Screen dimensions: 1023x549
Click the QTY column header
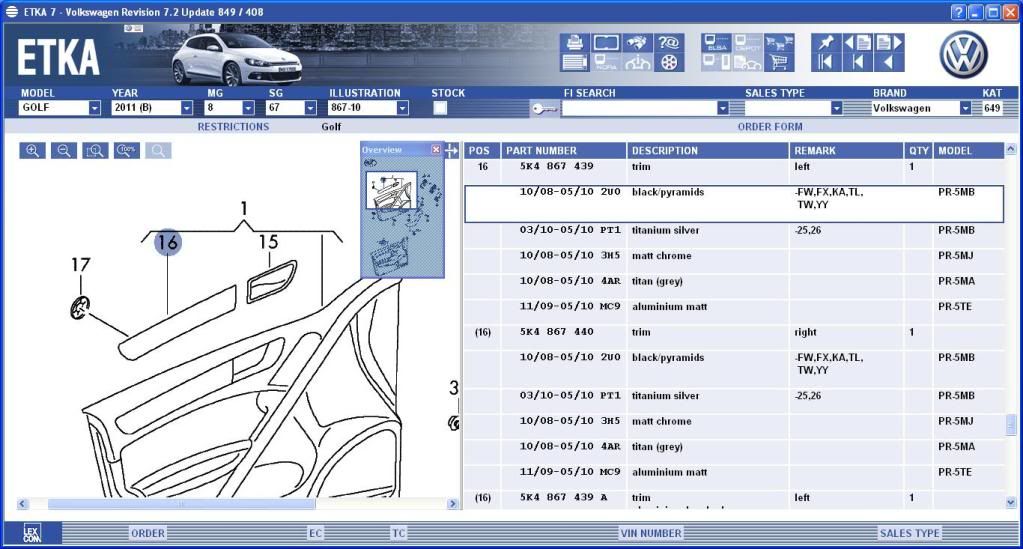coord(919,151)
